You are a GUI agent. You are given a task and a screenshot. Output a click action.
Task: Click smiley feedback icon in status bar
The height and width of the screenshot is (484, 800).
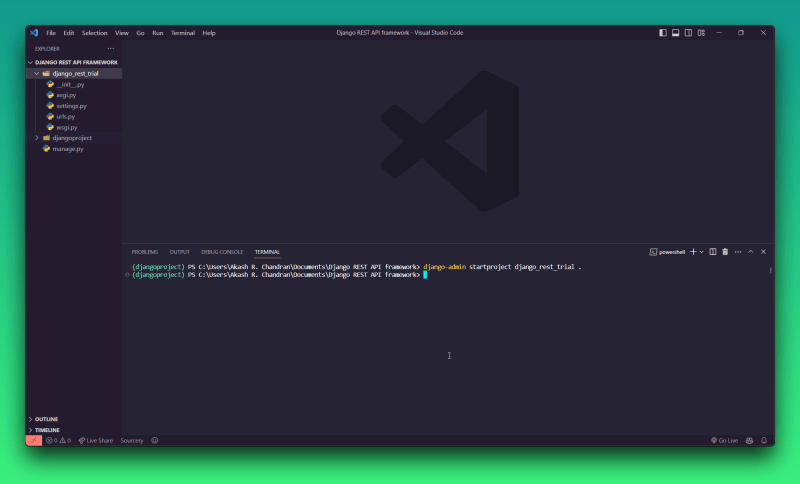coord(155,441)
